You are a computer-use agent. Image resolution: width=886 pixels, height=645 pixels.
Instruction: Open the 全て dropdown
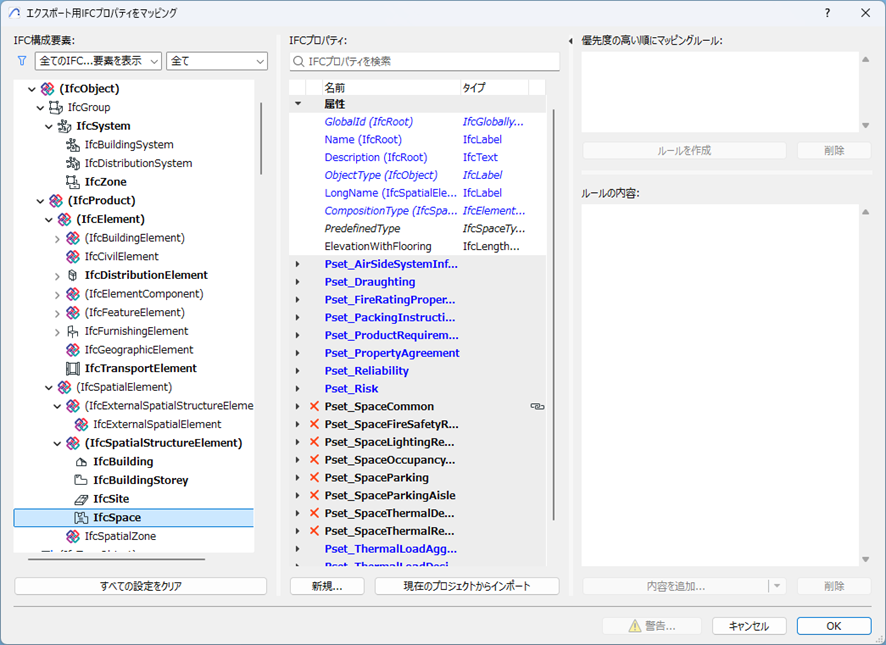coord(216,61)
